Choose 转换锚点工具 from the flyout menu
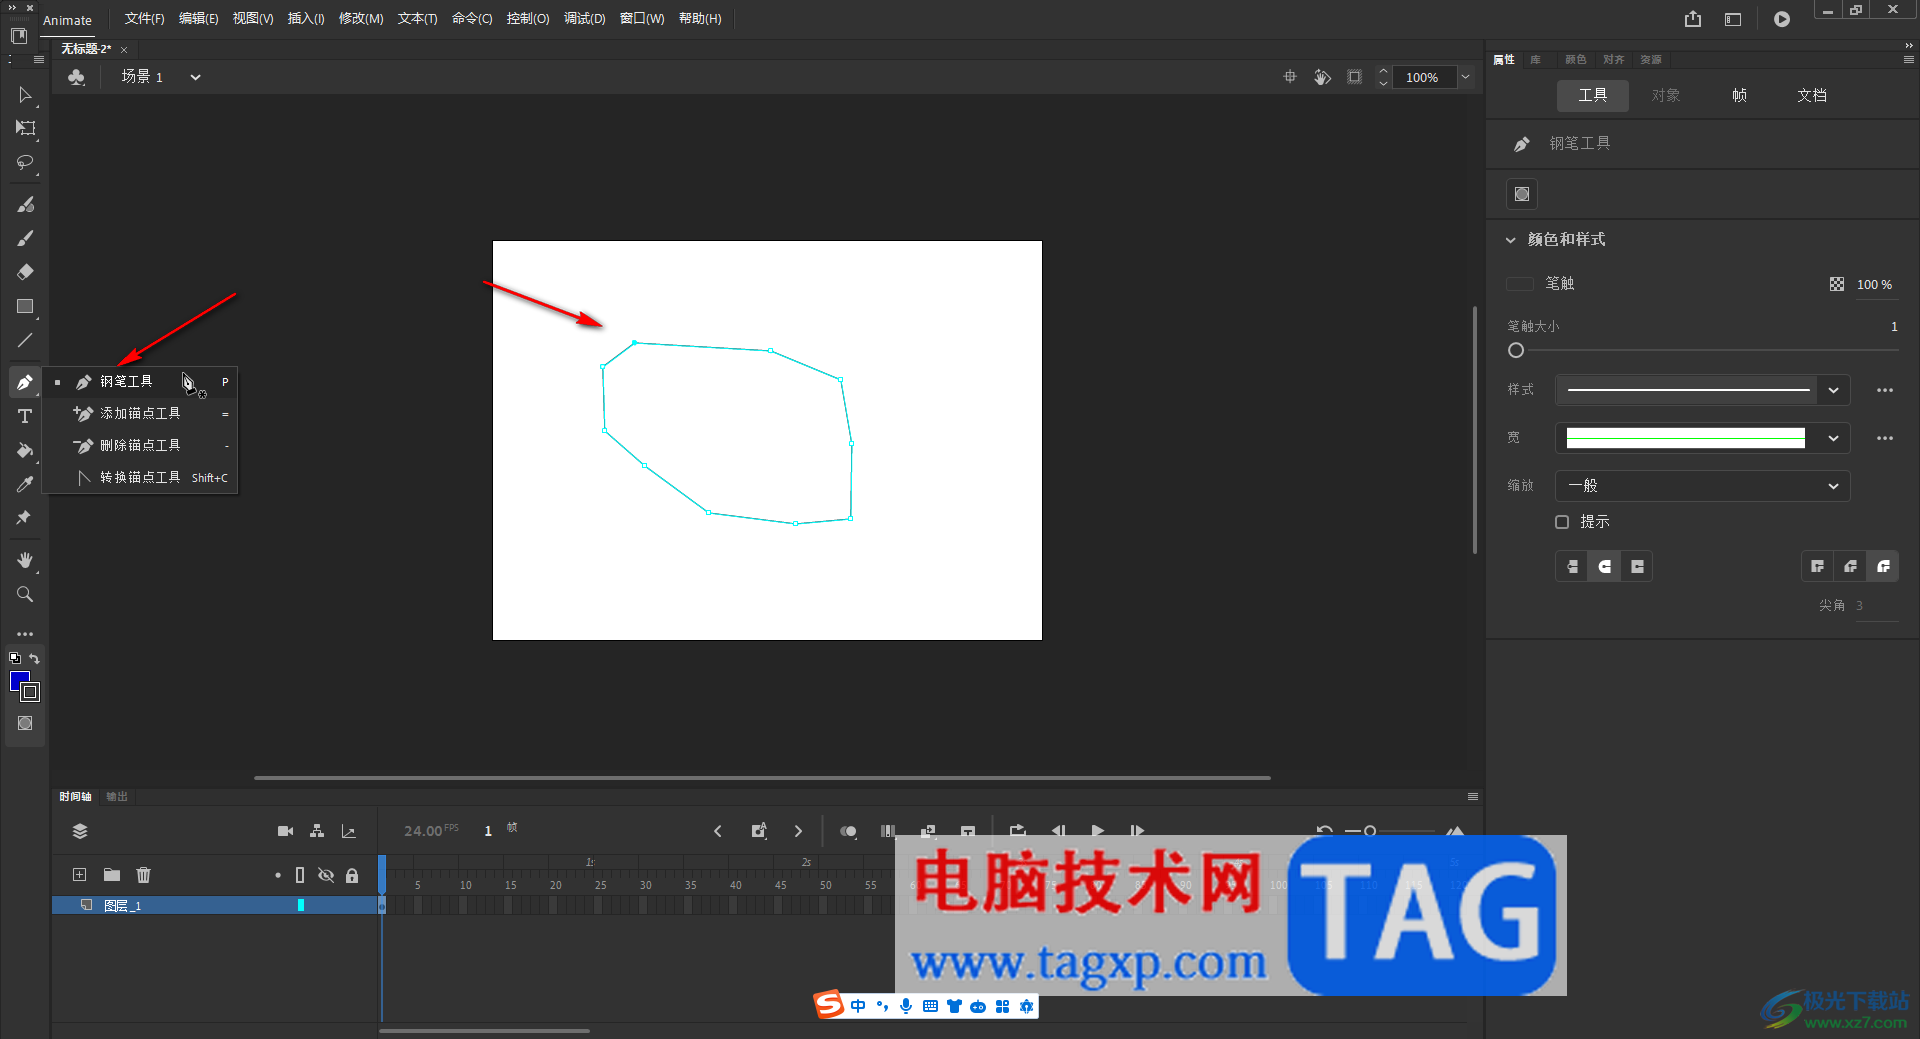 point(140,477)
